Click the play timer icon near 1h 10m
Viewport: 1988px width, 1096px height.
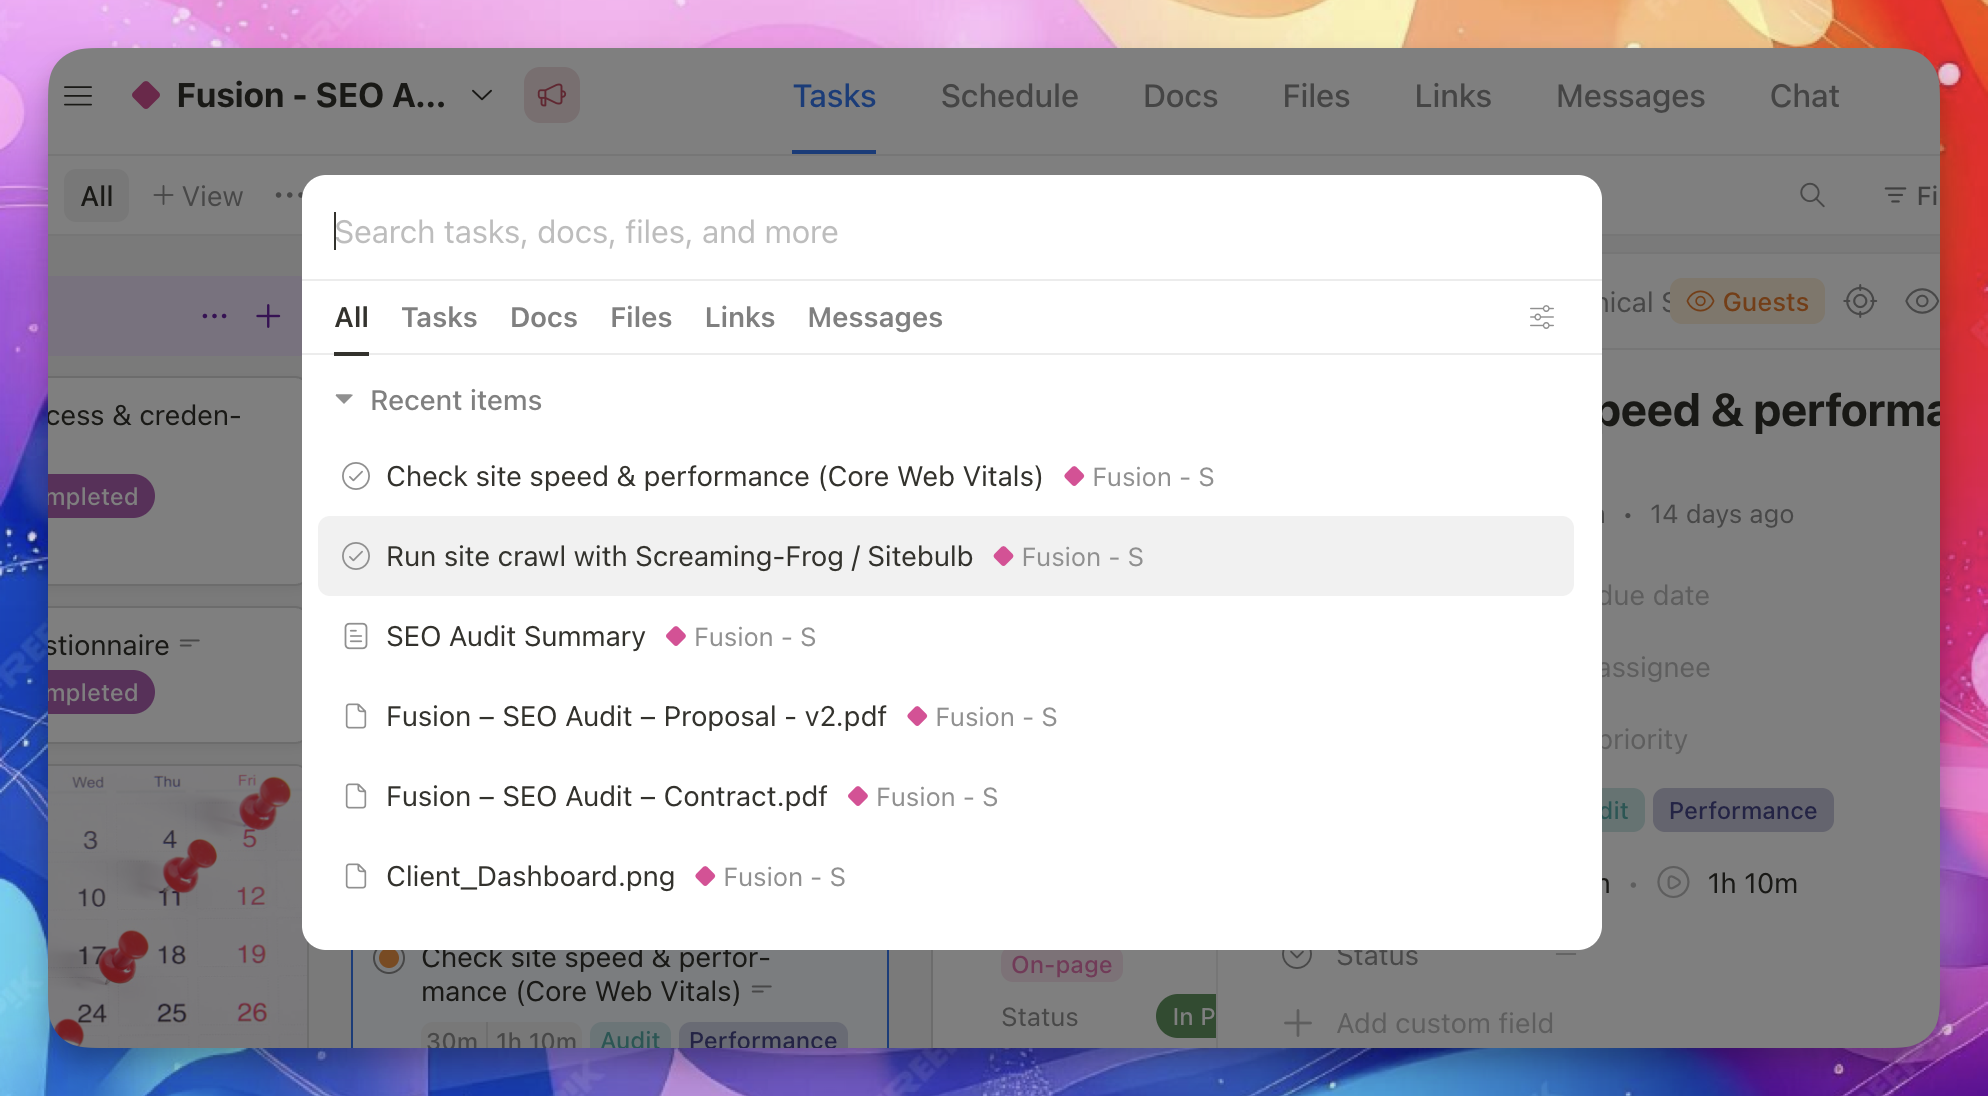[x=1673, y=883]
